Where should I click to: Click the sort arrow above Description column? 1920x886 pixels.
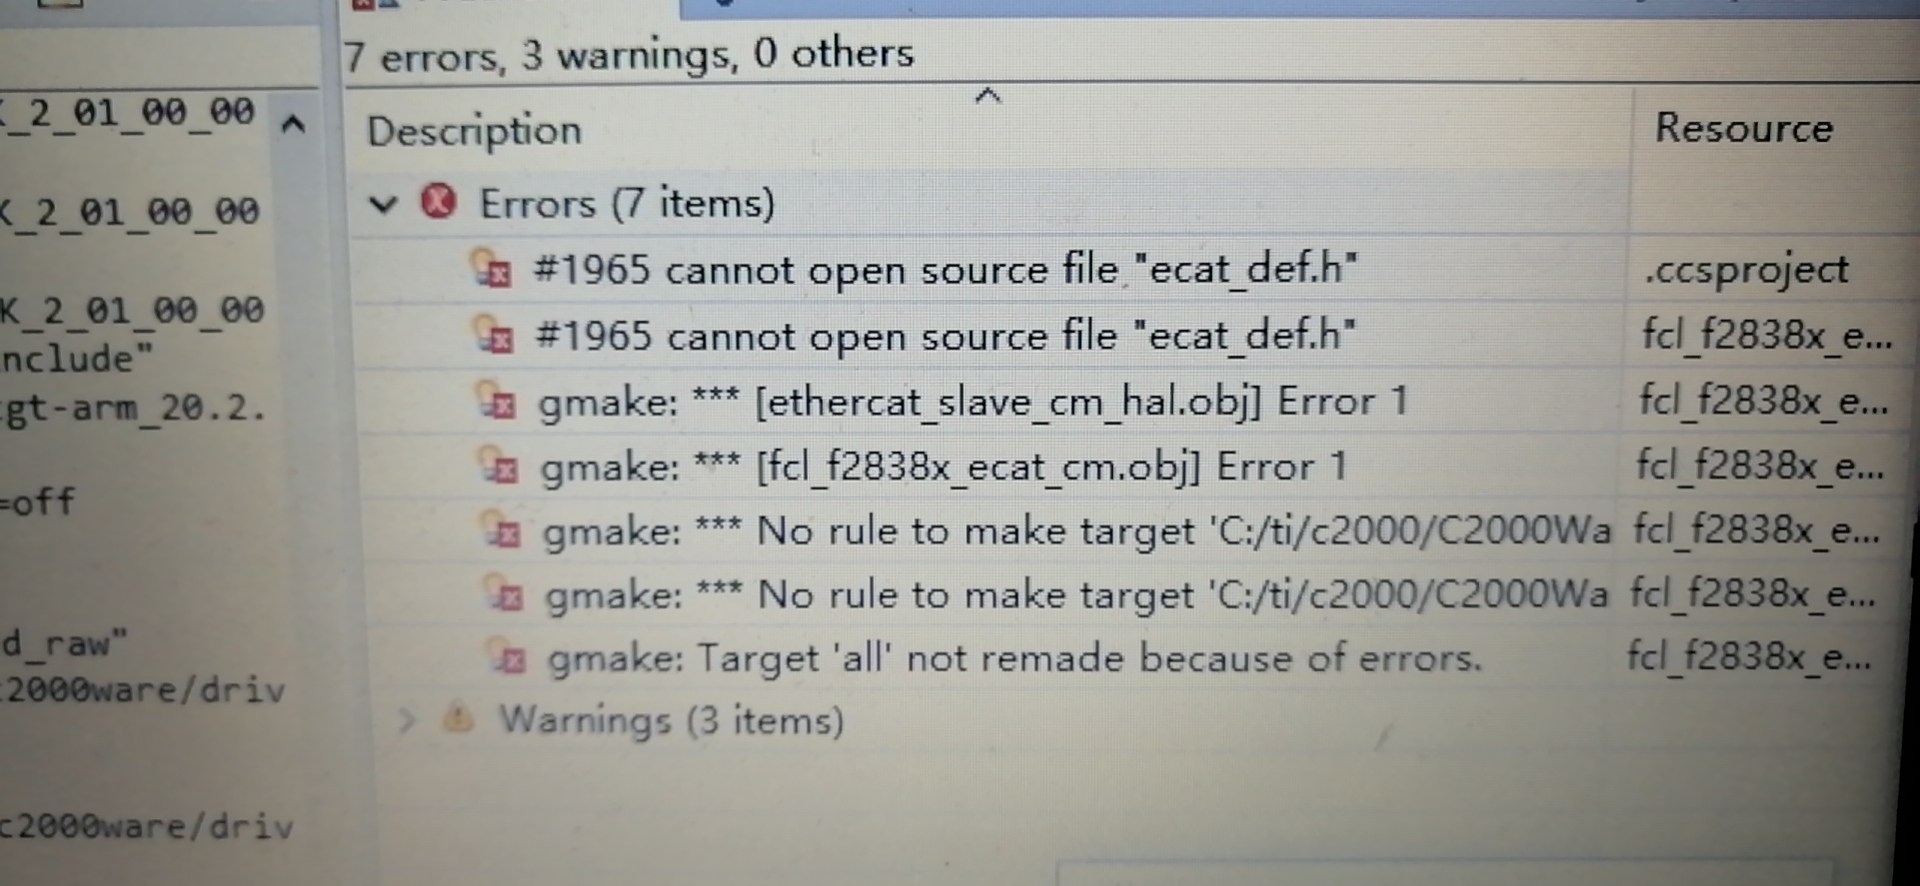[x=987, y=96]
